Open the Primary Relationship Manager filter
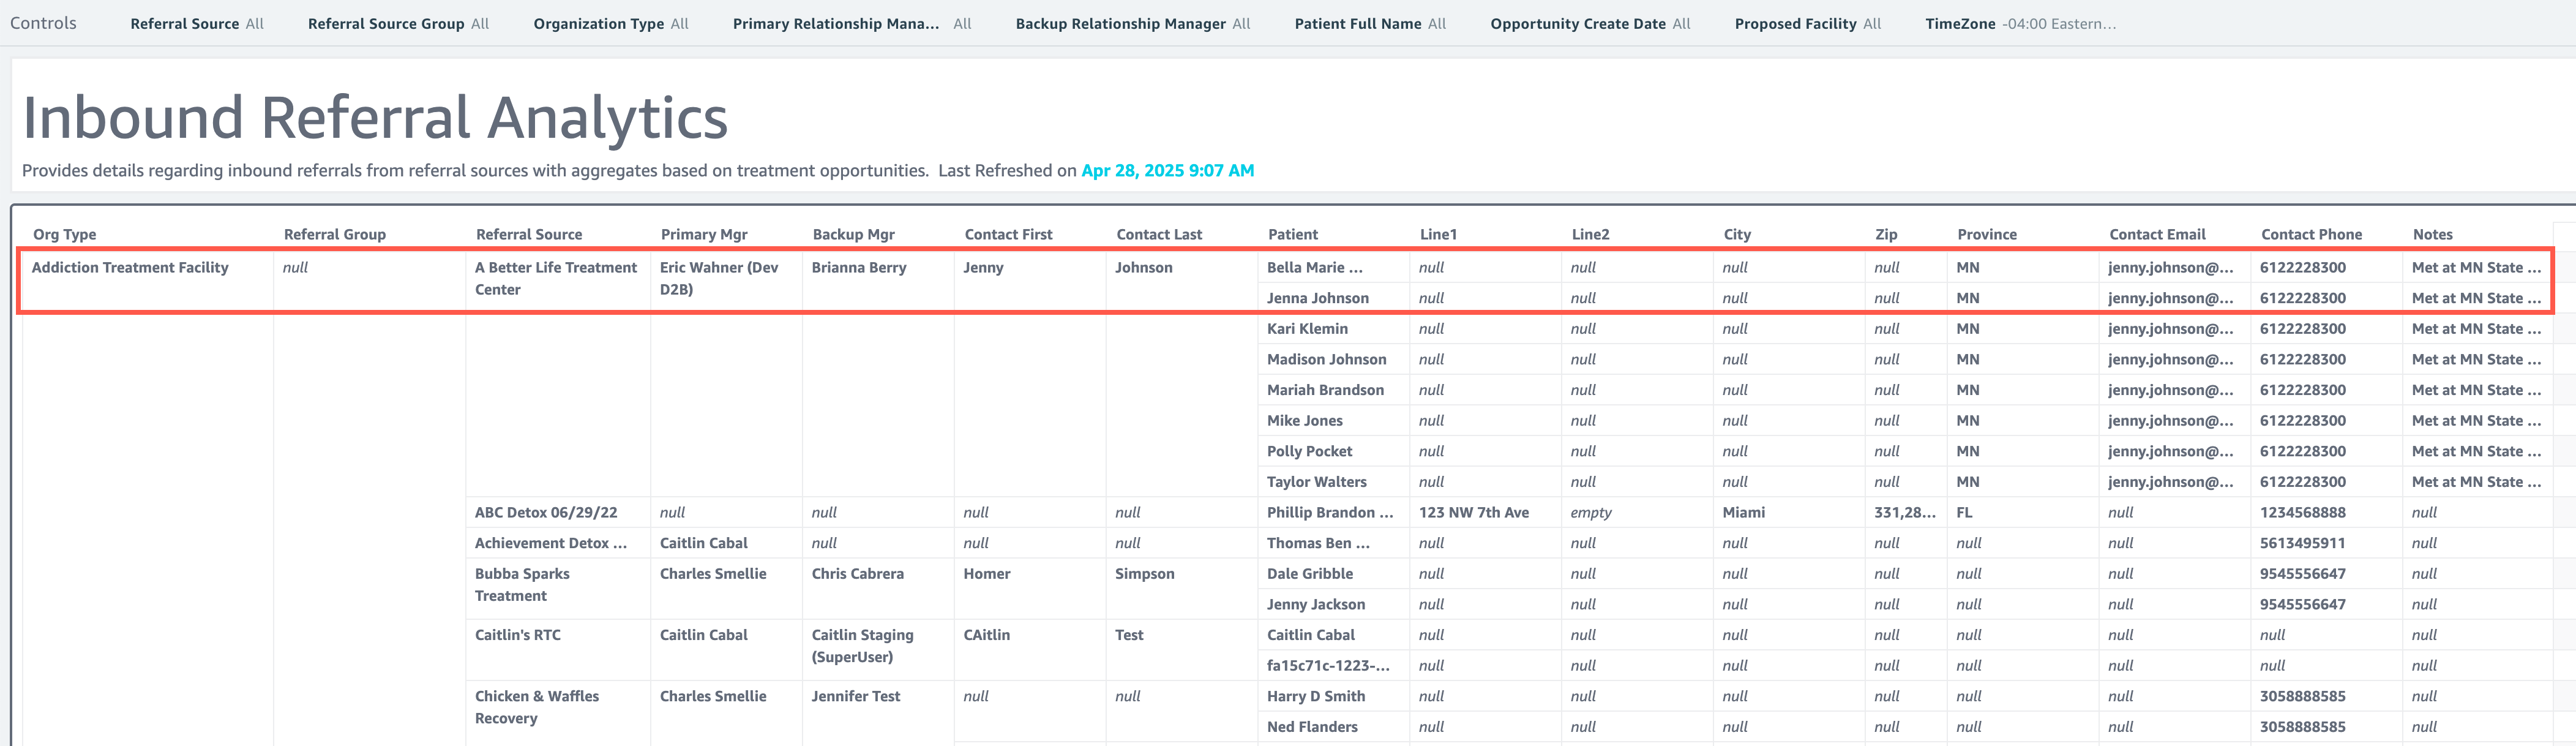The height and width of the screenshot is (746, 2576). [851, 23]
